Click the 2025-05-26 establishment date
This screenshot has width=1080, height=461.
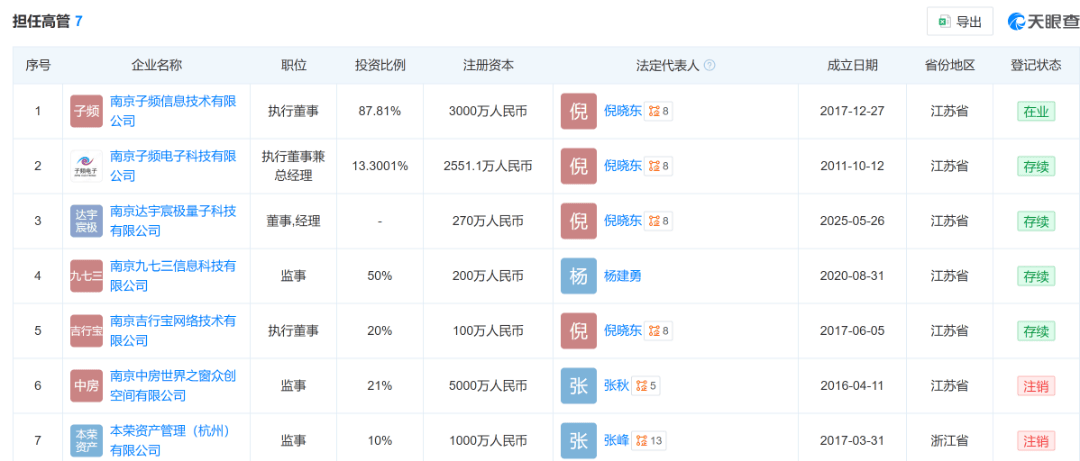853,221
